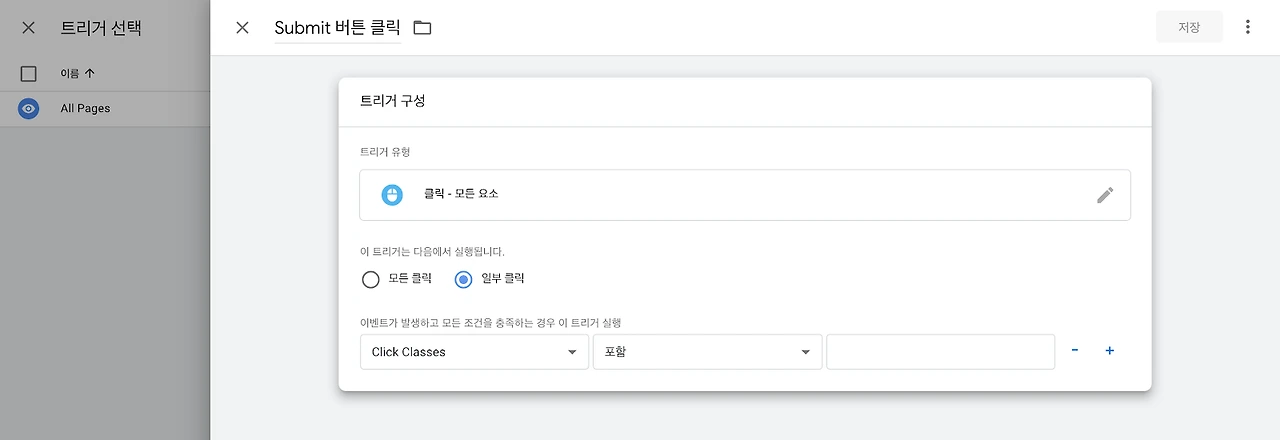The height and width of the screenshot is (440, 1280).
Task: Add a condition with the plus button
Action: (x=1109, y=351)
